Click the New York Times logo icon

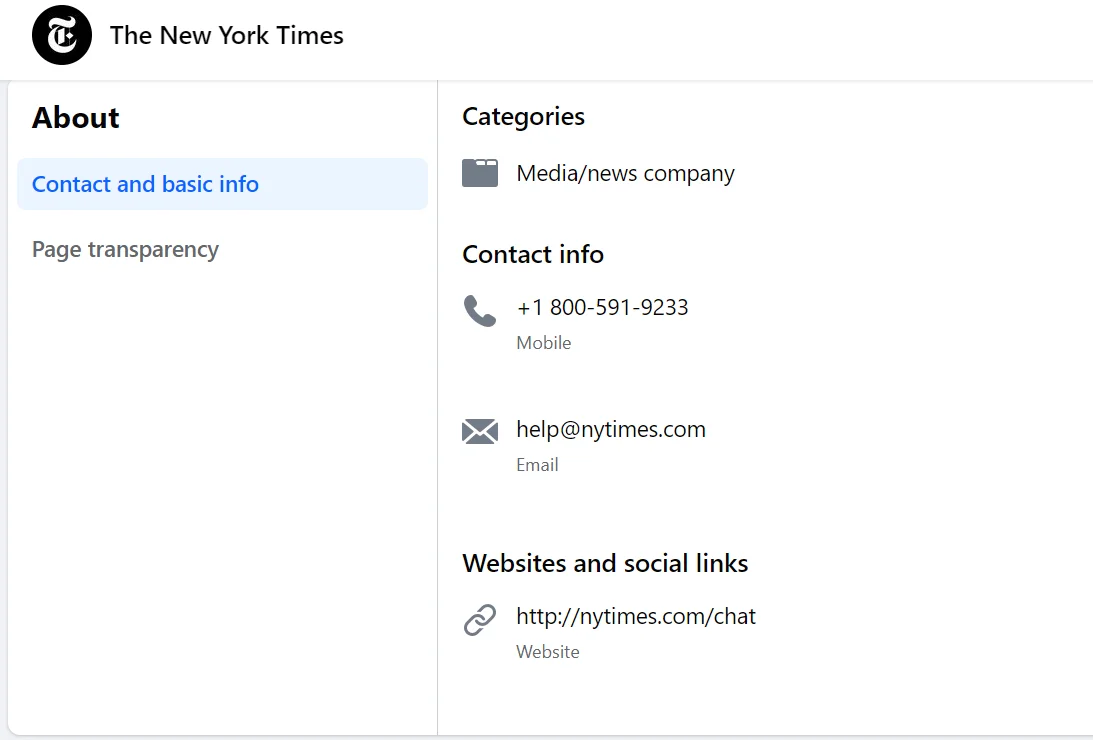61,34
